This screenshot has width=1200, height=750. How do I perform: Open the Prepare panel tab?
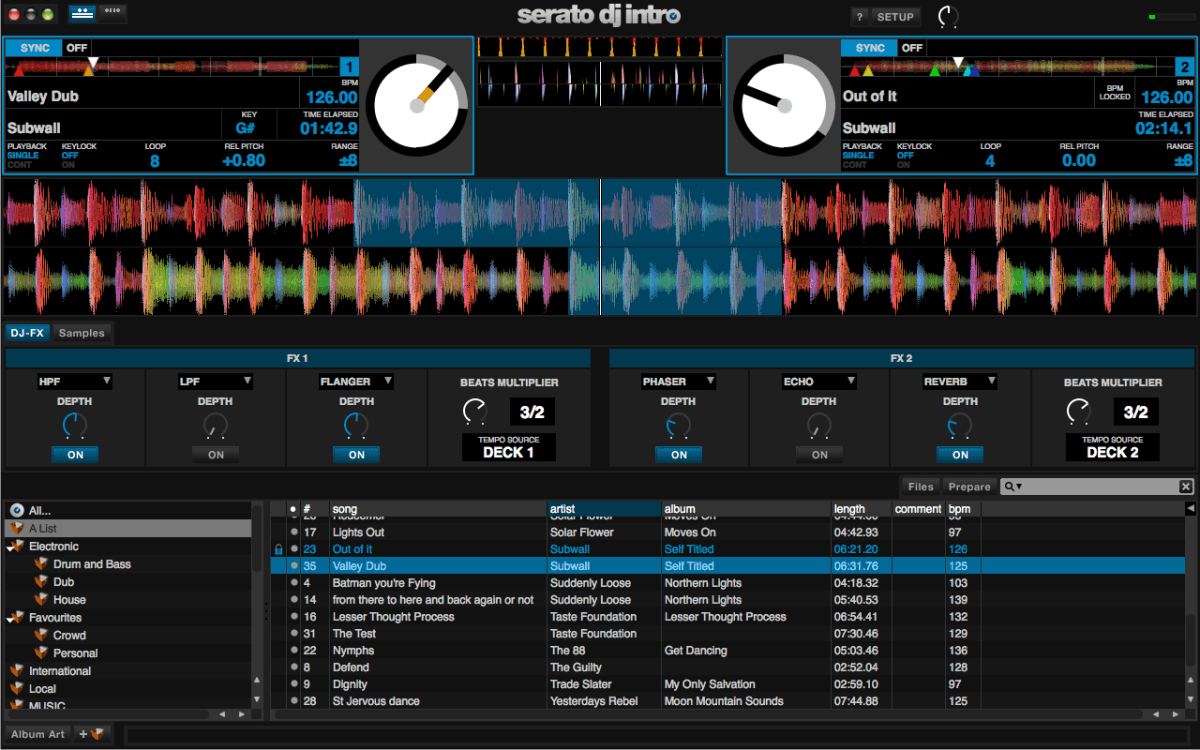click(x=969, y=487)
